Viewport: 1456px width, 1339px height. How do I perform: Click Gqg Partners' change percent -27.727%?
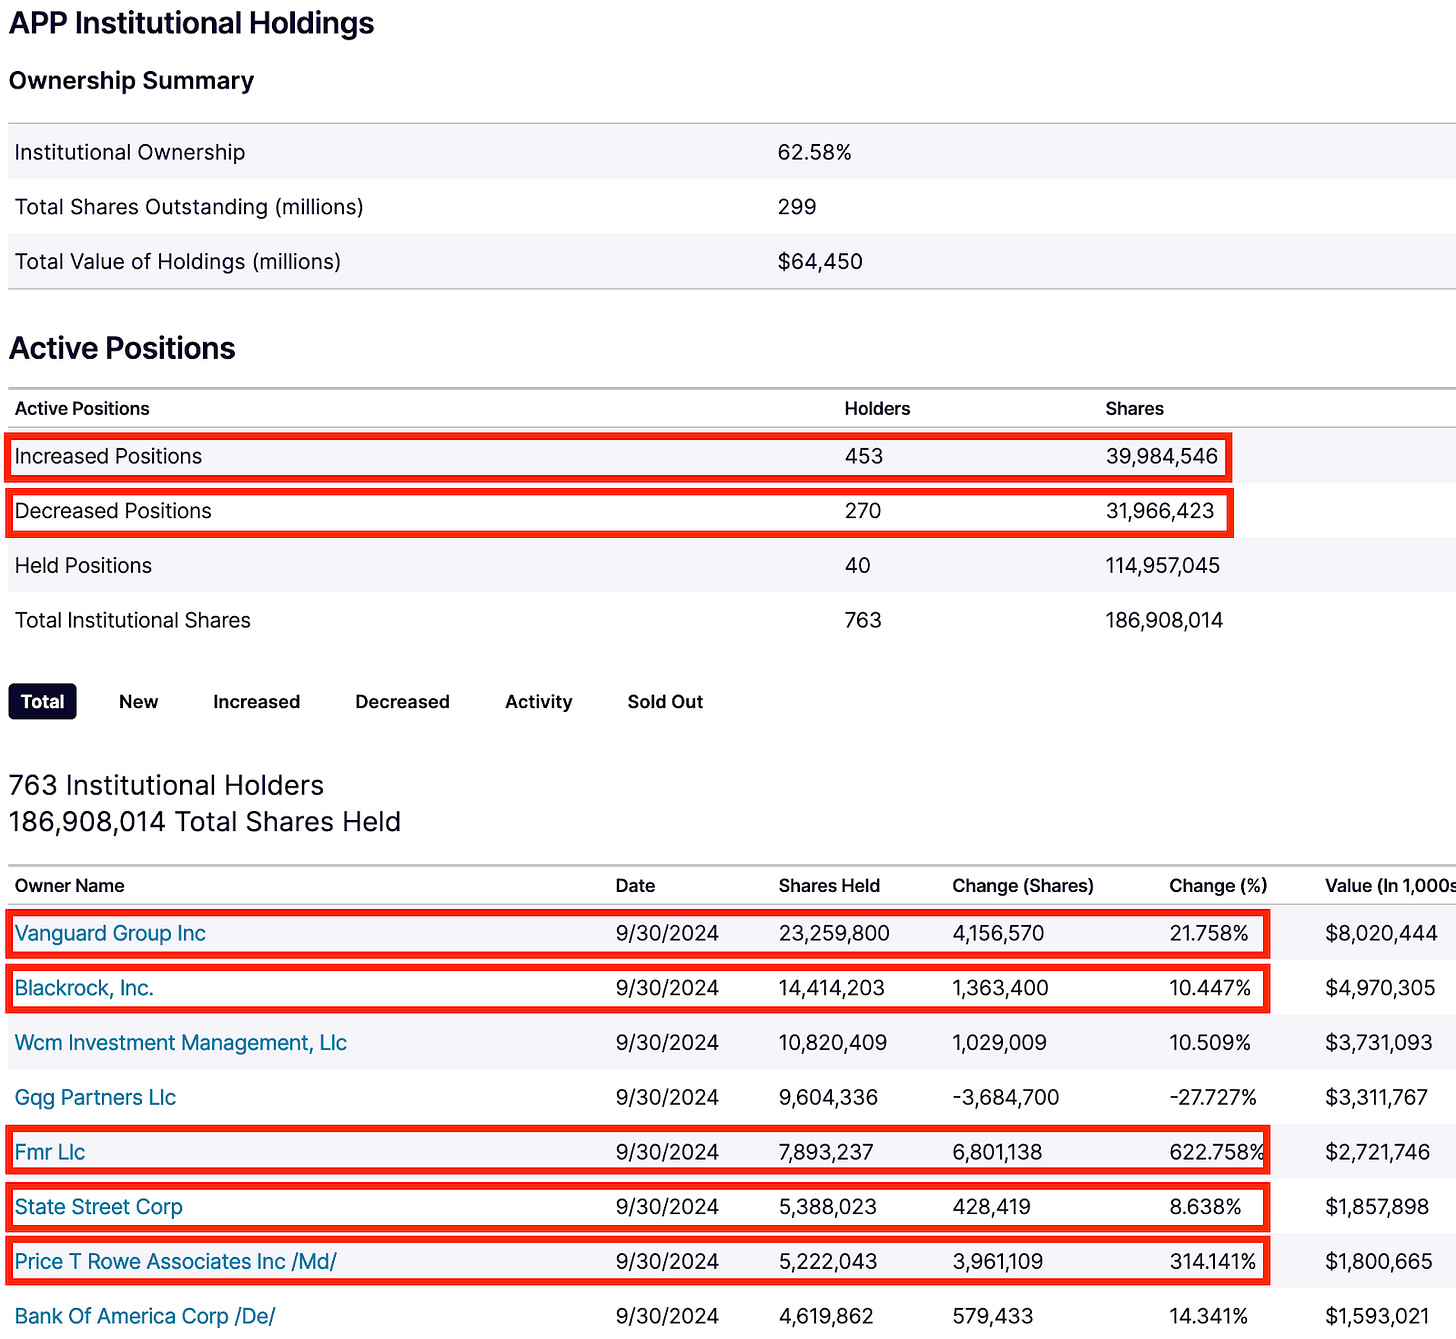click(x=1213, y=1097)
